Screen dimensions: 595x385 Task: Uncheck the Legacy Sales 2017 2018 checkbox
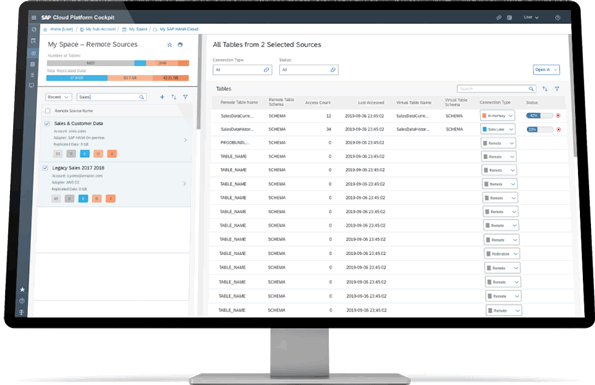(45, 168)
